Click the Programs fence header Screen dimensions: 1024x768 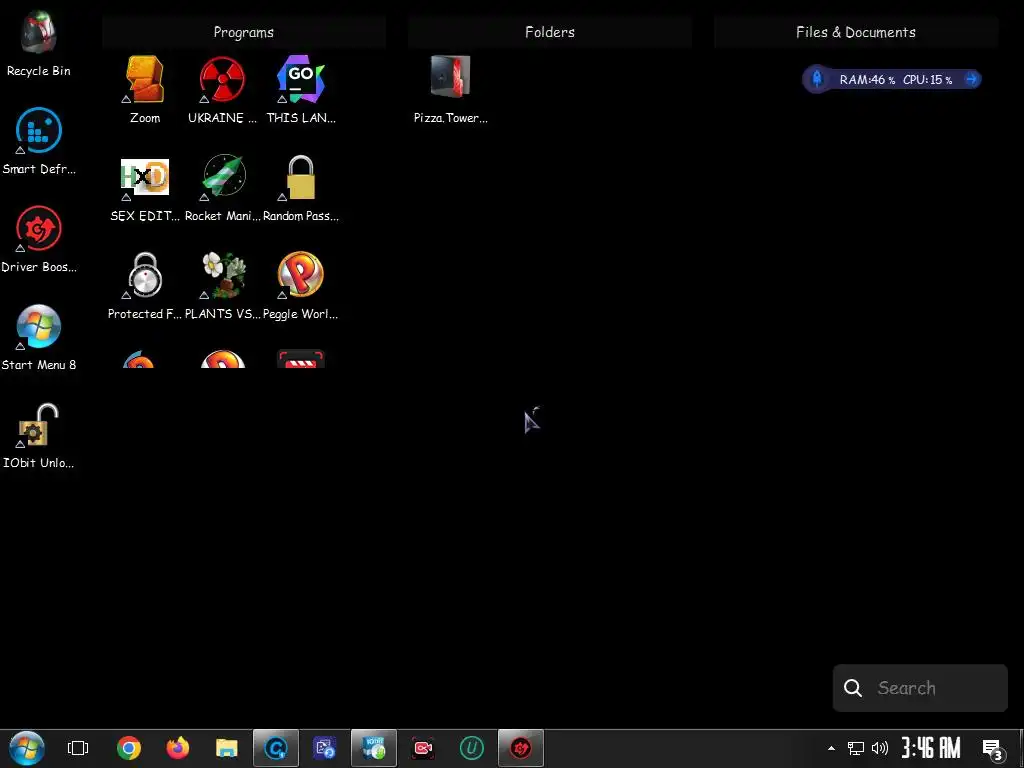click(244, 32)
